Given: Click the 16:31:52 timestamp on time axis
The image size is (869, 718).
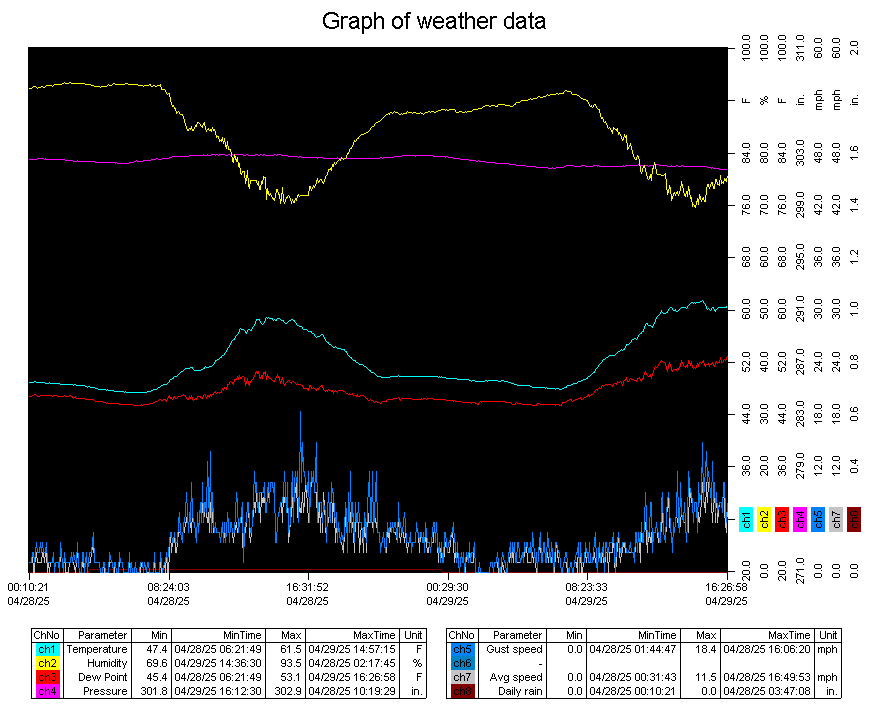Looking at the screenshot, I should [x=307, y=588].
